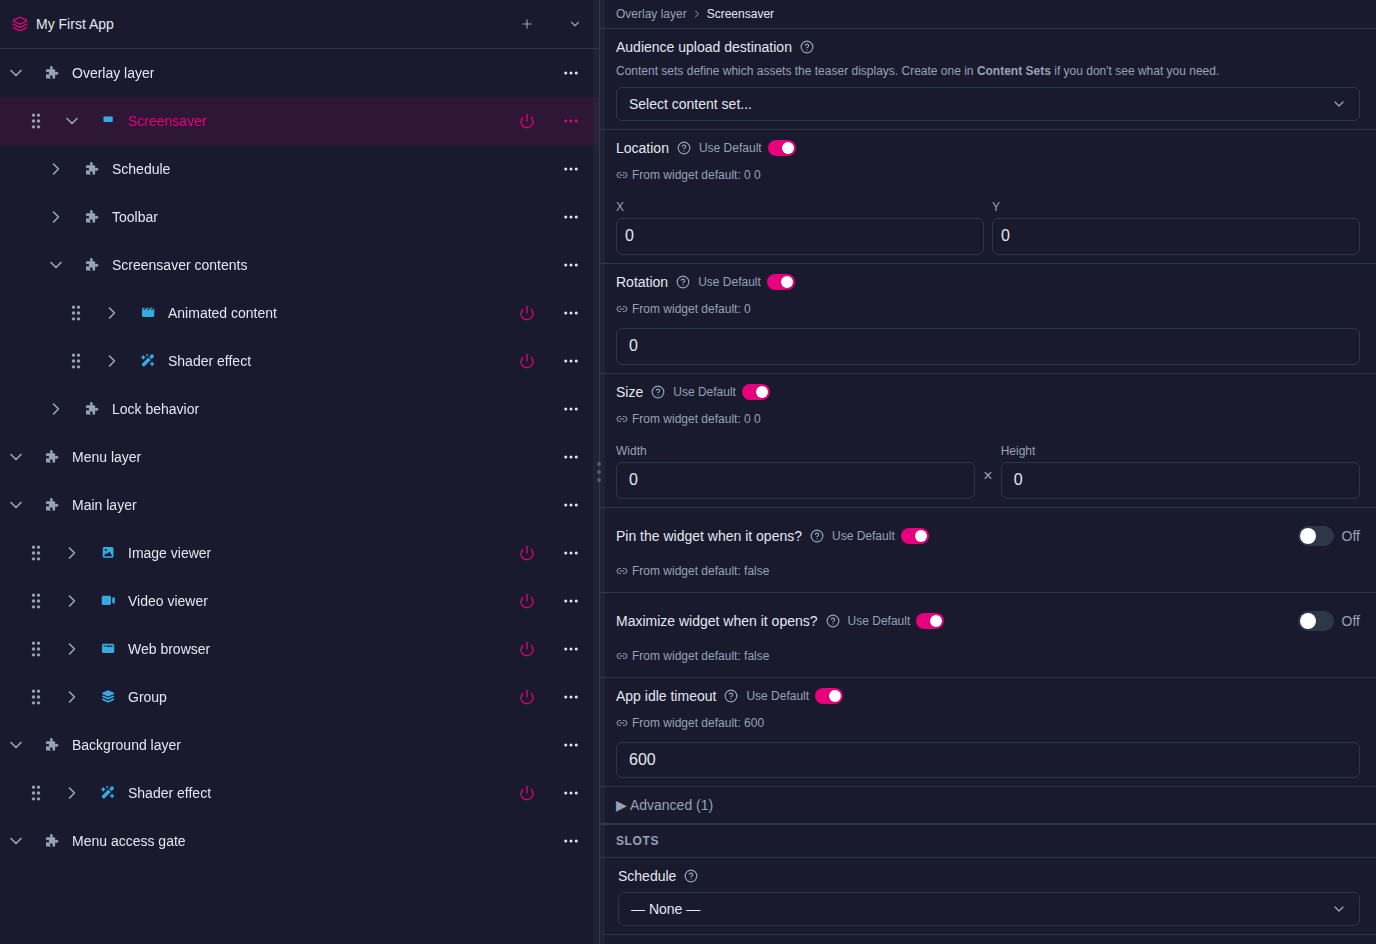Image resolution: width=1376 pixels, height=944 pixels.
Task: Open the three-dot menu for Lock behavior
Action: 571,409
